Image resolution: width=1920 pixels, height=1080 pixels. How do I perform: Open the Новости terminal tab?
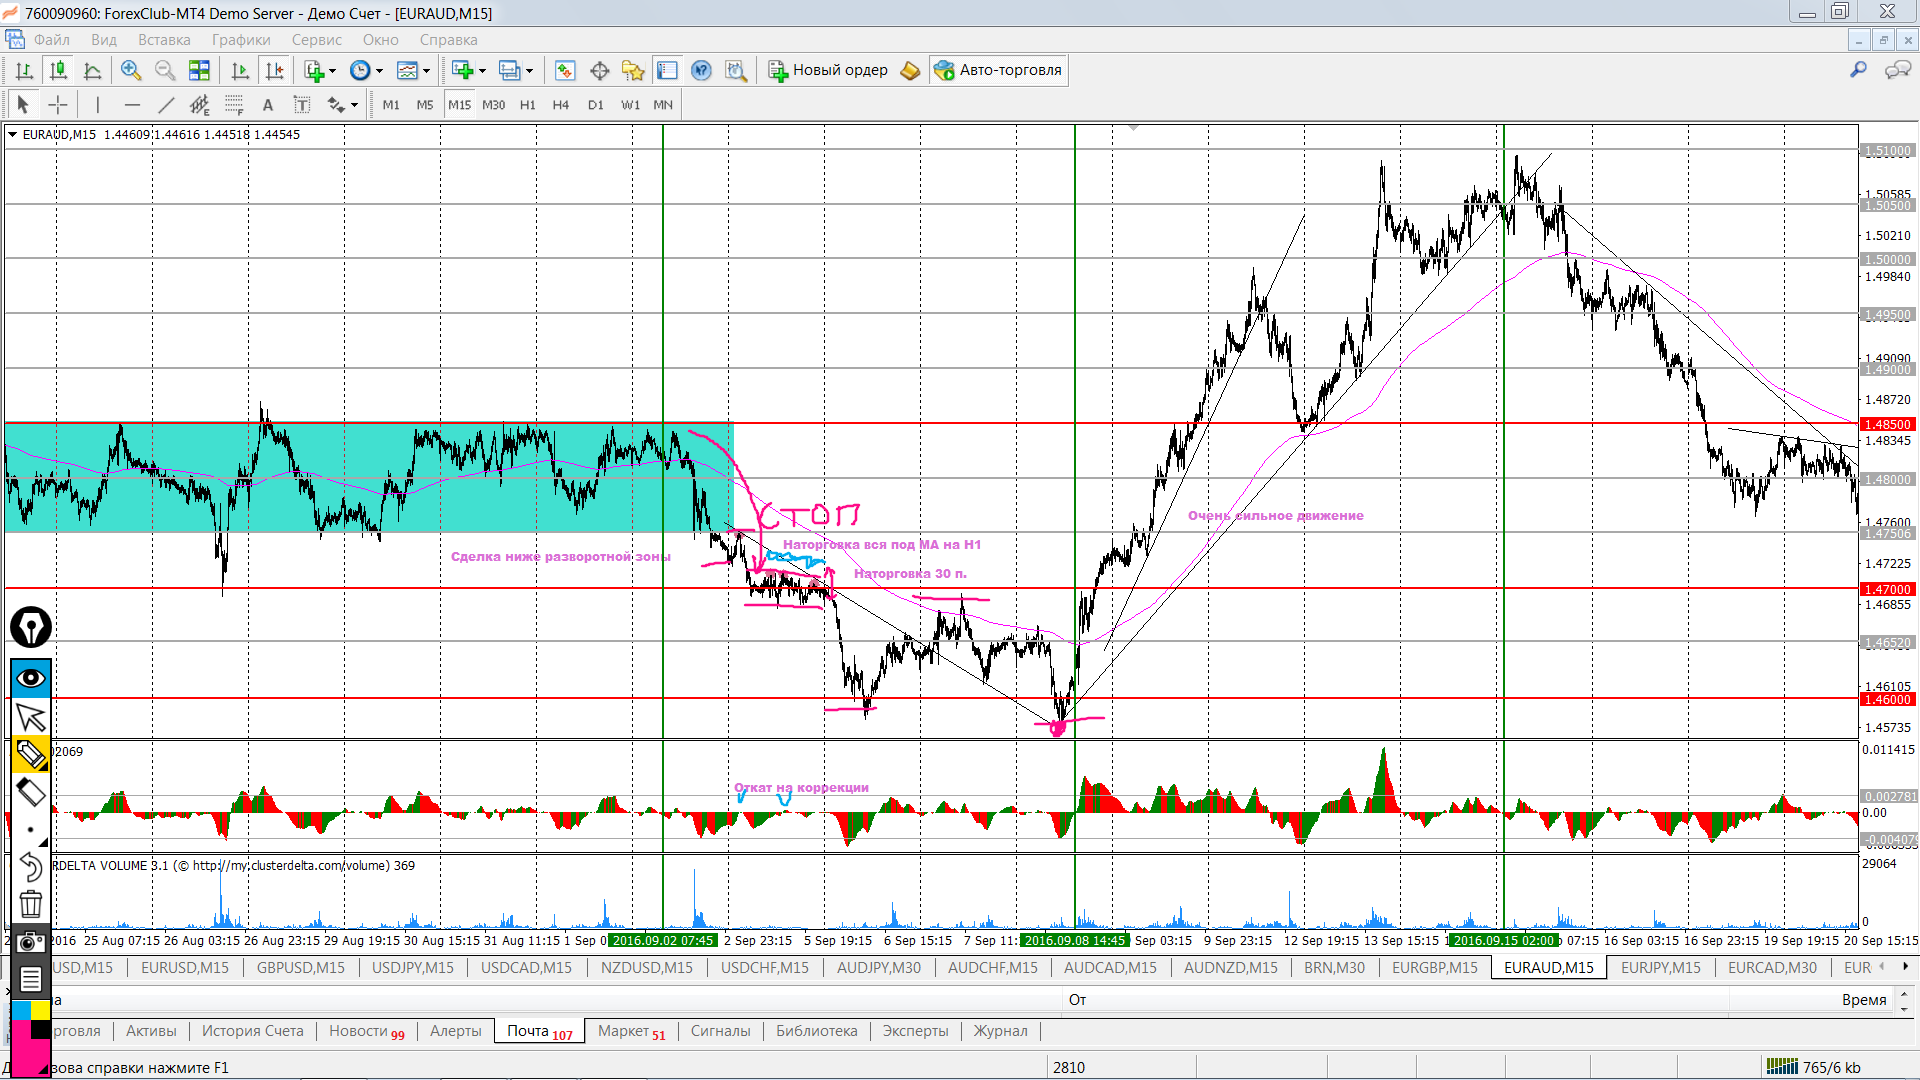(x=366, y=1031)
